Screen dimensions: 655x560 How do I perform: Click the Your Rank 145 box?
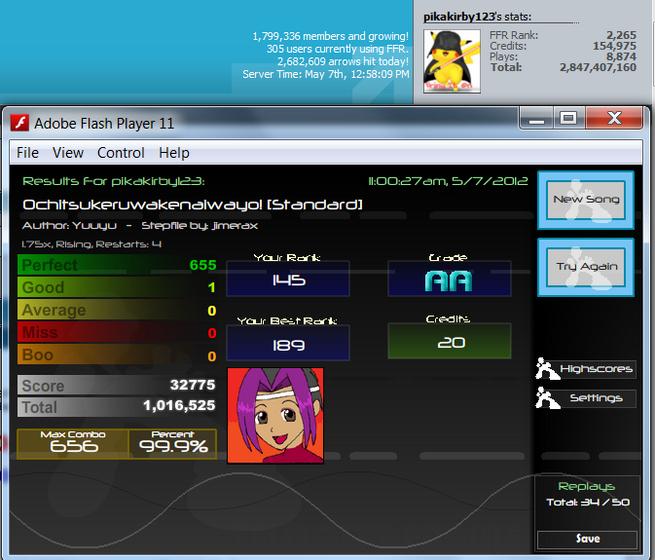(288, 279)
